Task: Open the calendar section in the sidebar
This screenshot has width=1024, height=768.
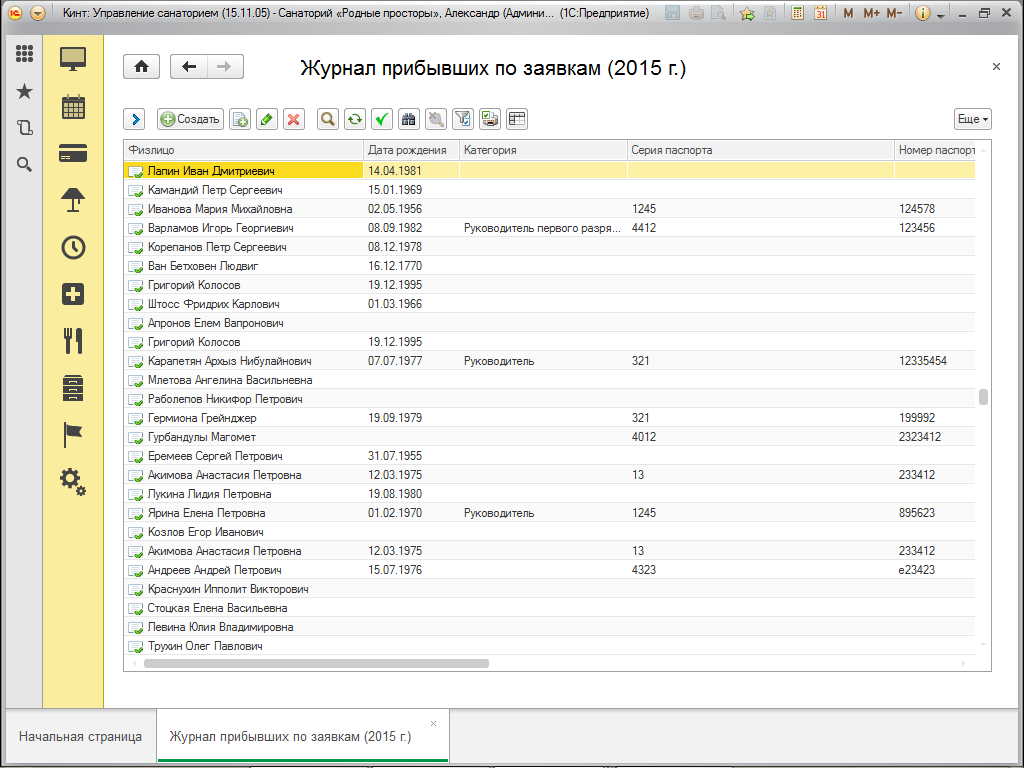Action: pyautogui.click(x=73, y=106)
